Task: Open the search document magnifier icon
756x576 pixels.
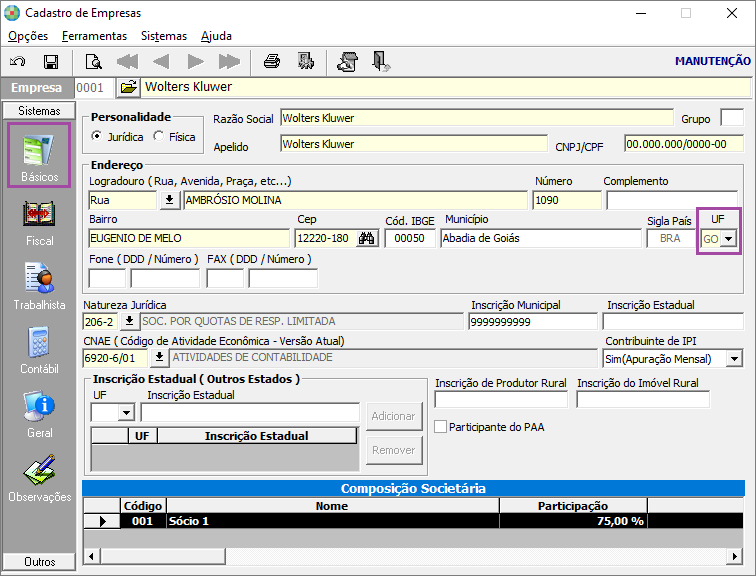Action: pyautogui.click(x=94, y=62)
